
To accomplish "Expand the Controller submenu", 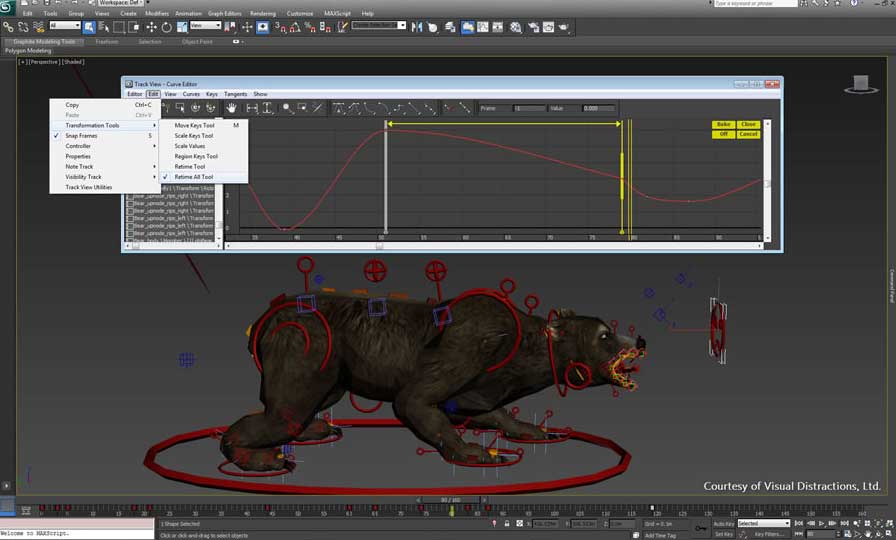I will (103, 146).
